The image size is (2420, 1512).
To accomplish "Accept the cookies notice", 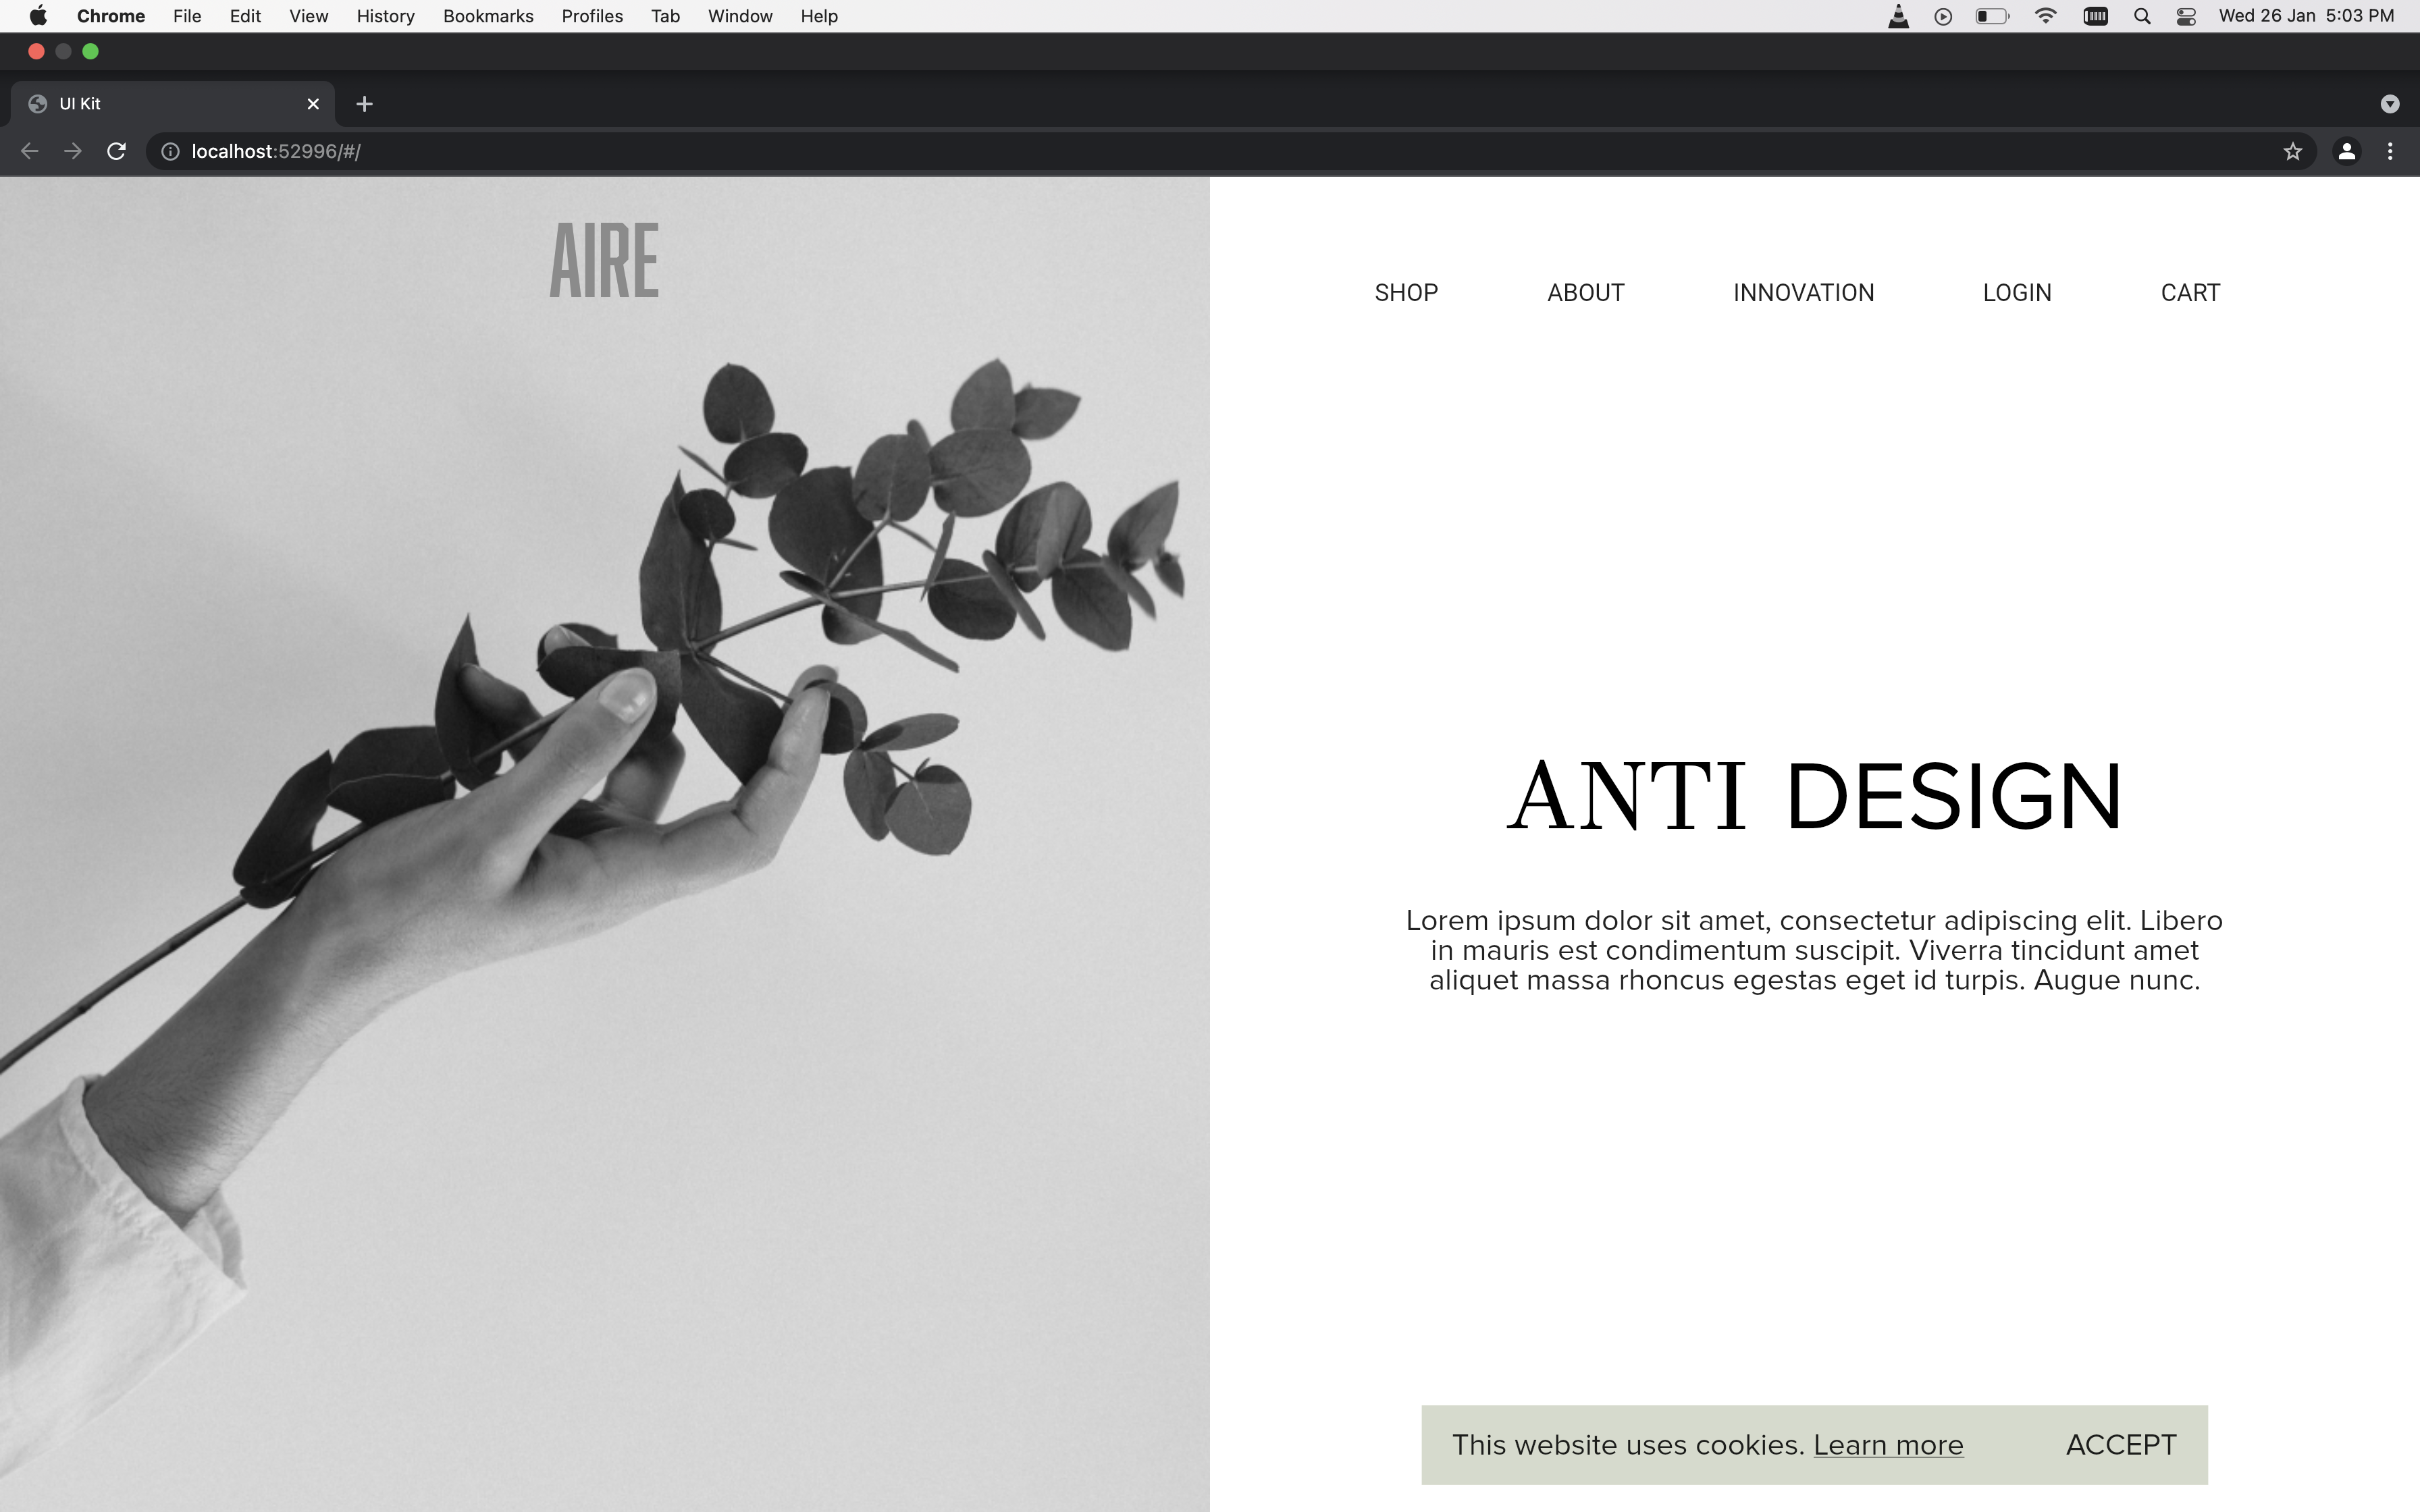I will click(x=2120, y=1445).
